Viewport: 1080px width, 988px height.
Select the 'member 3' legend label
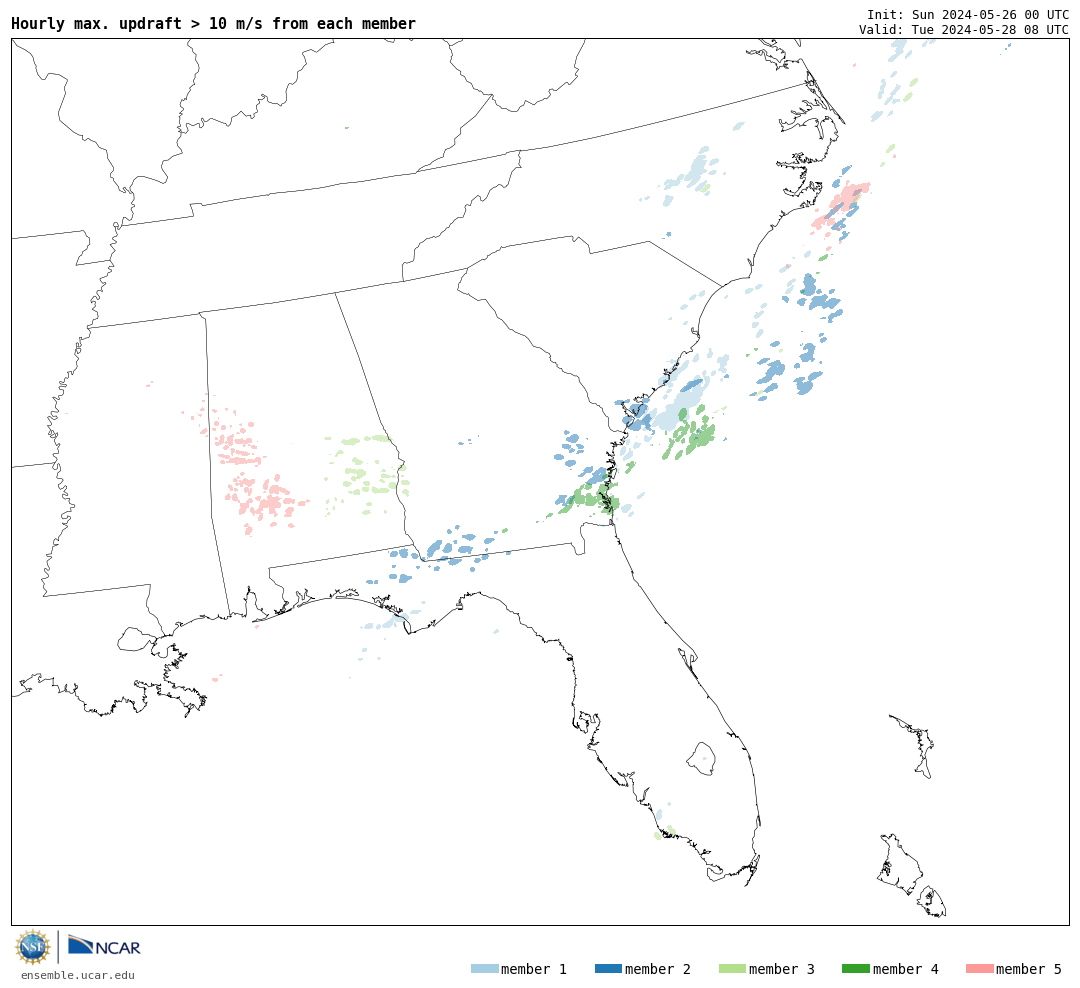tap(782, 969)
